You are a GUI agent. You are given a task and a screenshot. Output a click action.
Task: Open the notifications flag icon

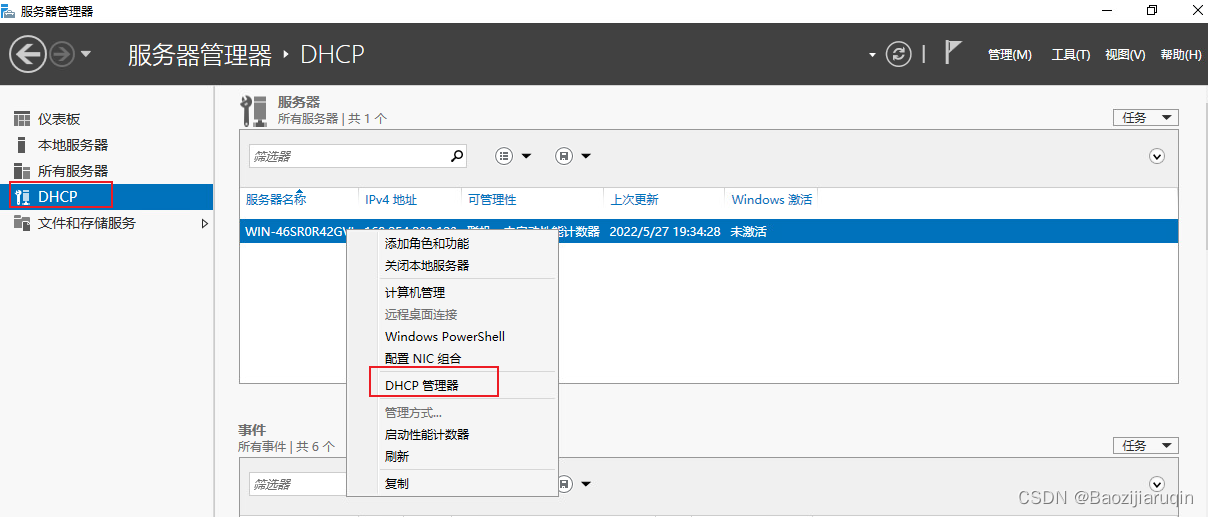point(952,53)
